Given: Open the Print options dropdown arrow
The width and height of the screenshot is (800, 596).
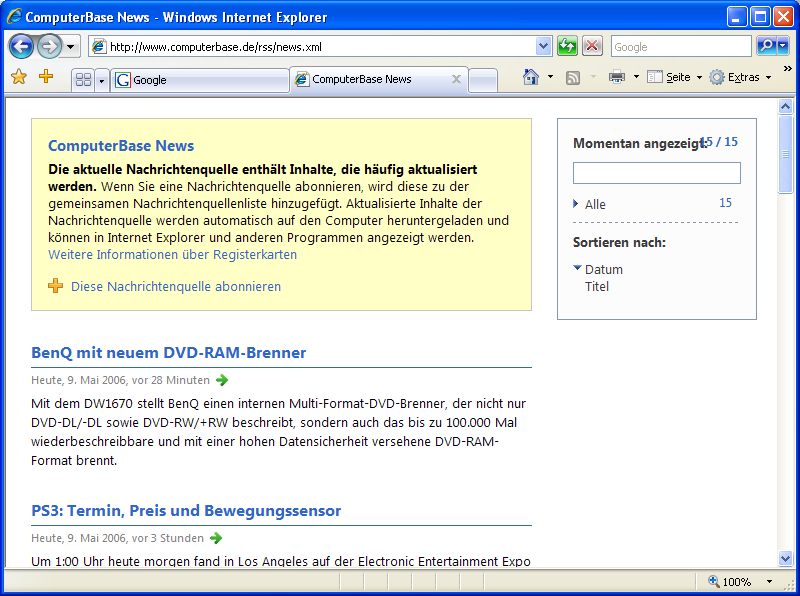Looking at the screenshot, I should click(636, 77).
